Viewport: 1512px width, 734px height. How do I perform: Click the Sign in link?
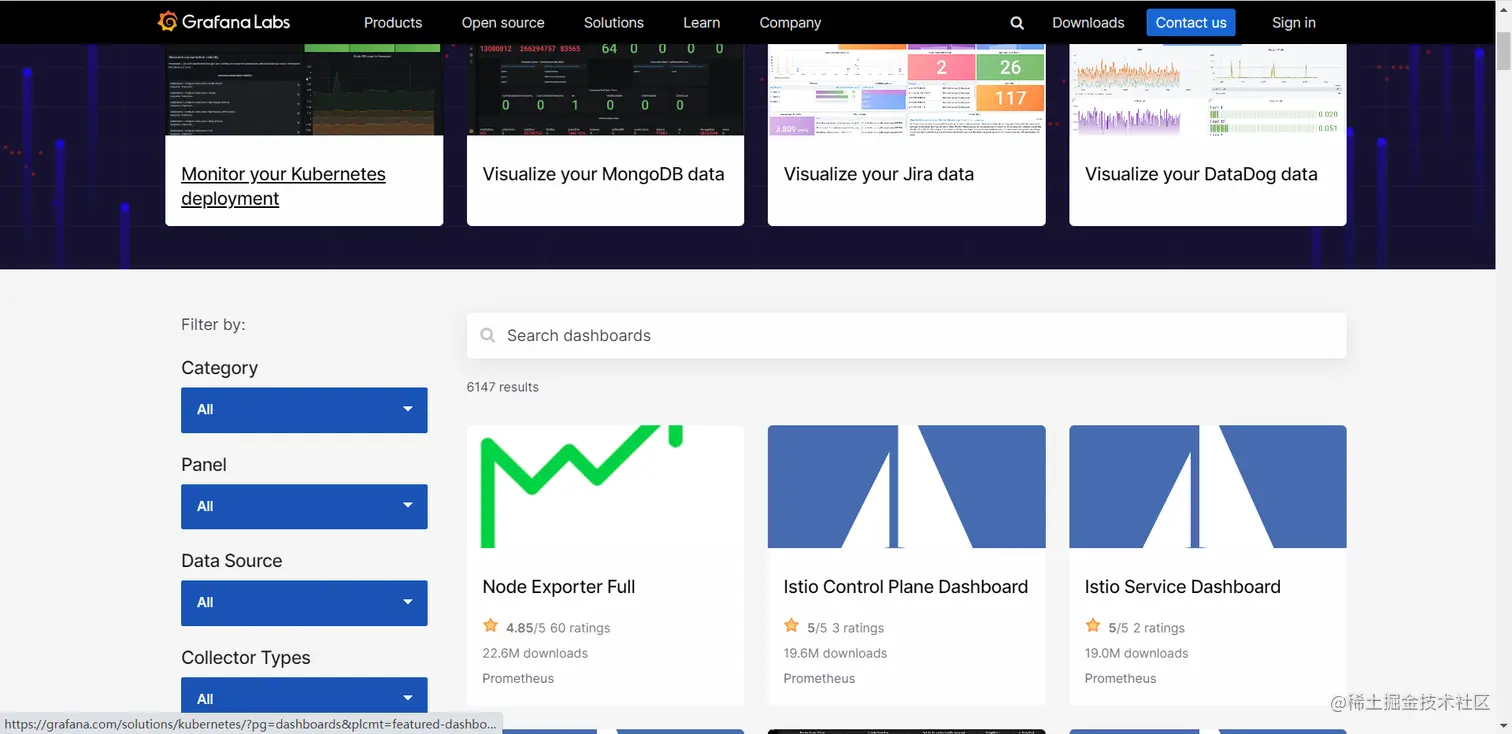tap(1294, 23)
